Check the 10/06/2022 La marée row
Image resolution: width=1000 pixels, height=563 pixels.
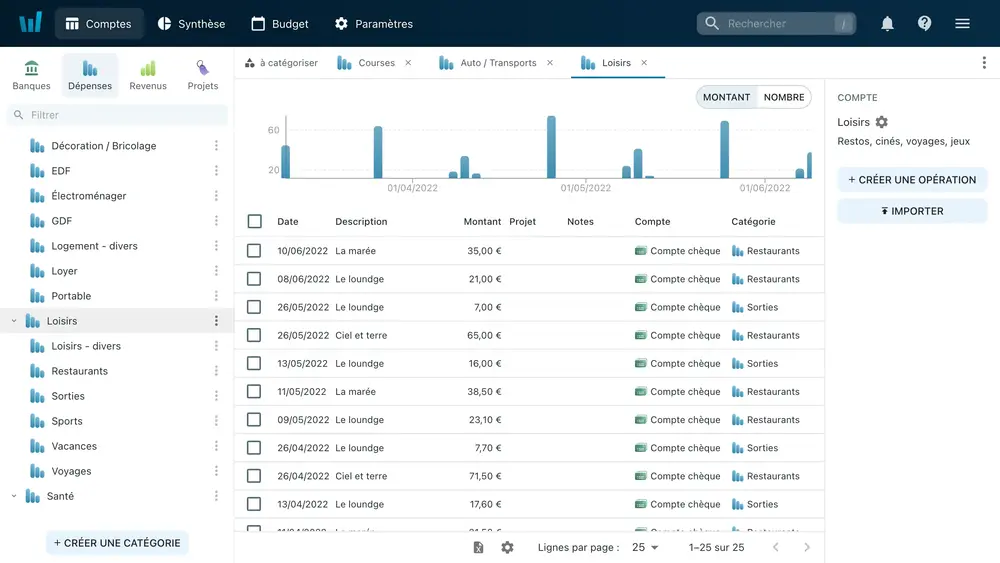[x=254, y=251]
